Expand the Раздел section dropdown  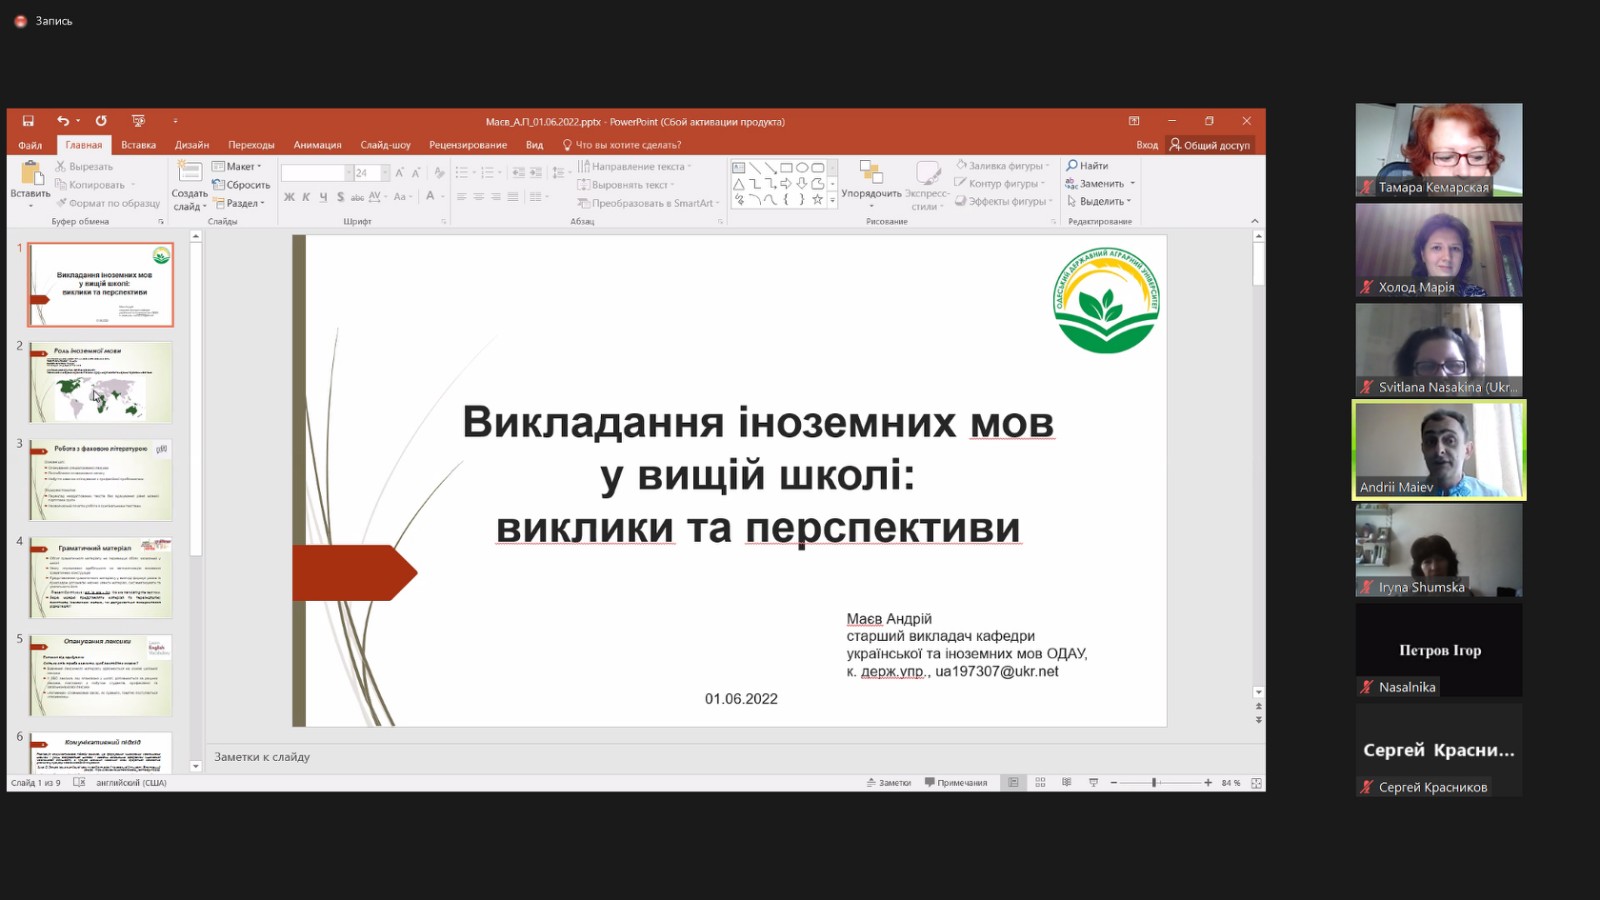click(x=240, y=203)
